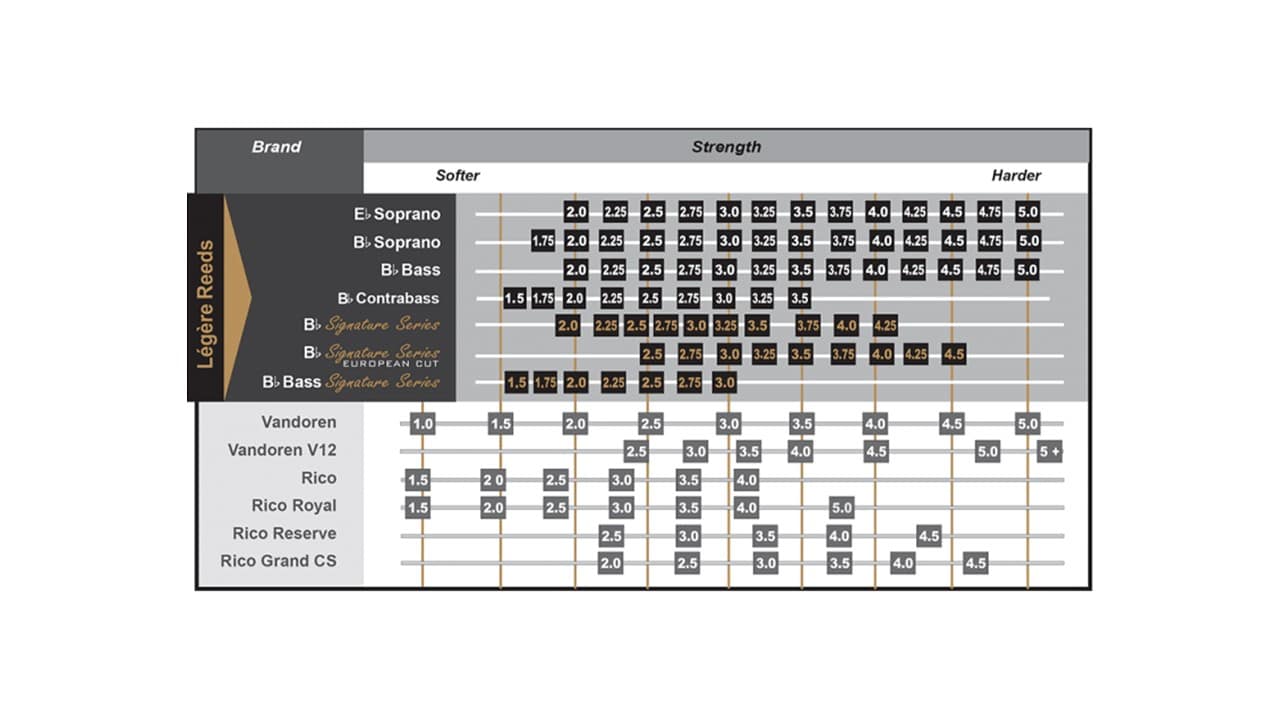Click the gold arrow beside Légère Reeds

click(237, 298)
